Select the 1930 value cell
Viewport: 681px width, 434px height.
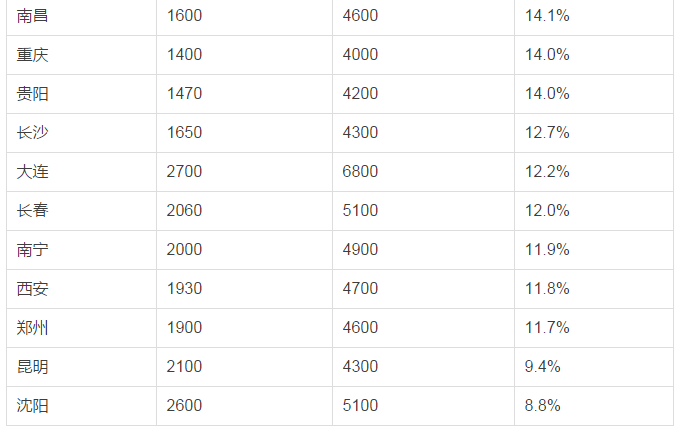[184, 289]
